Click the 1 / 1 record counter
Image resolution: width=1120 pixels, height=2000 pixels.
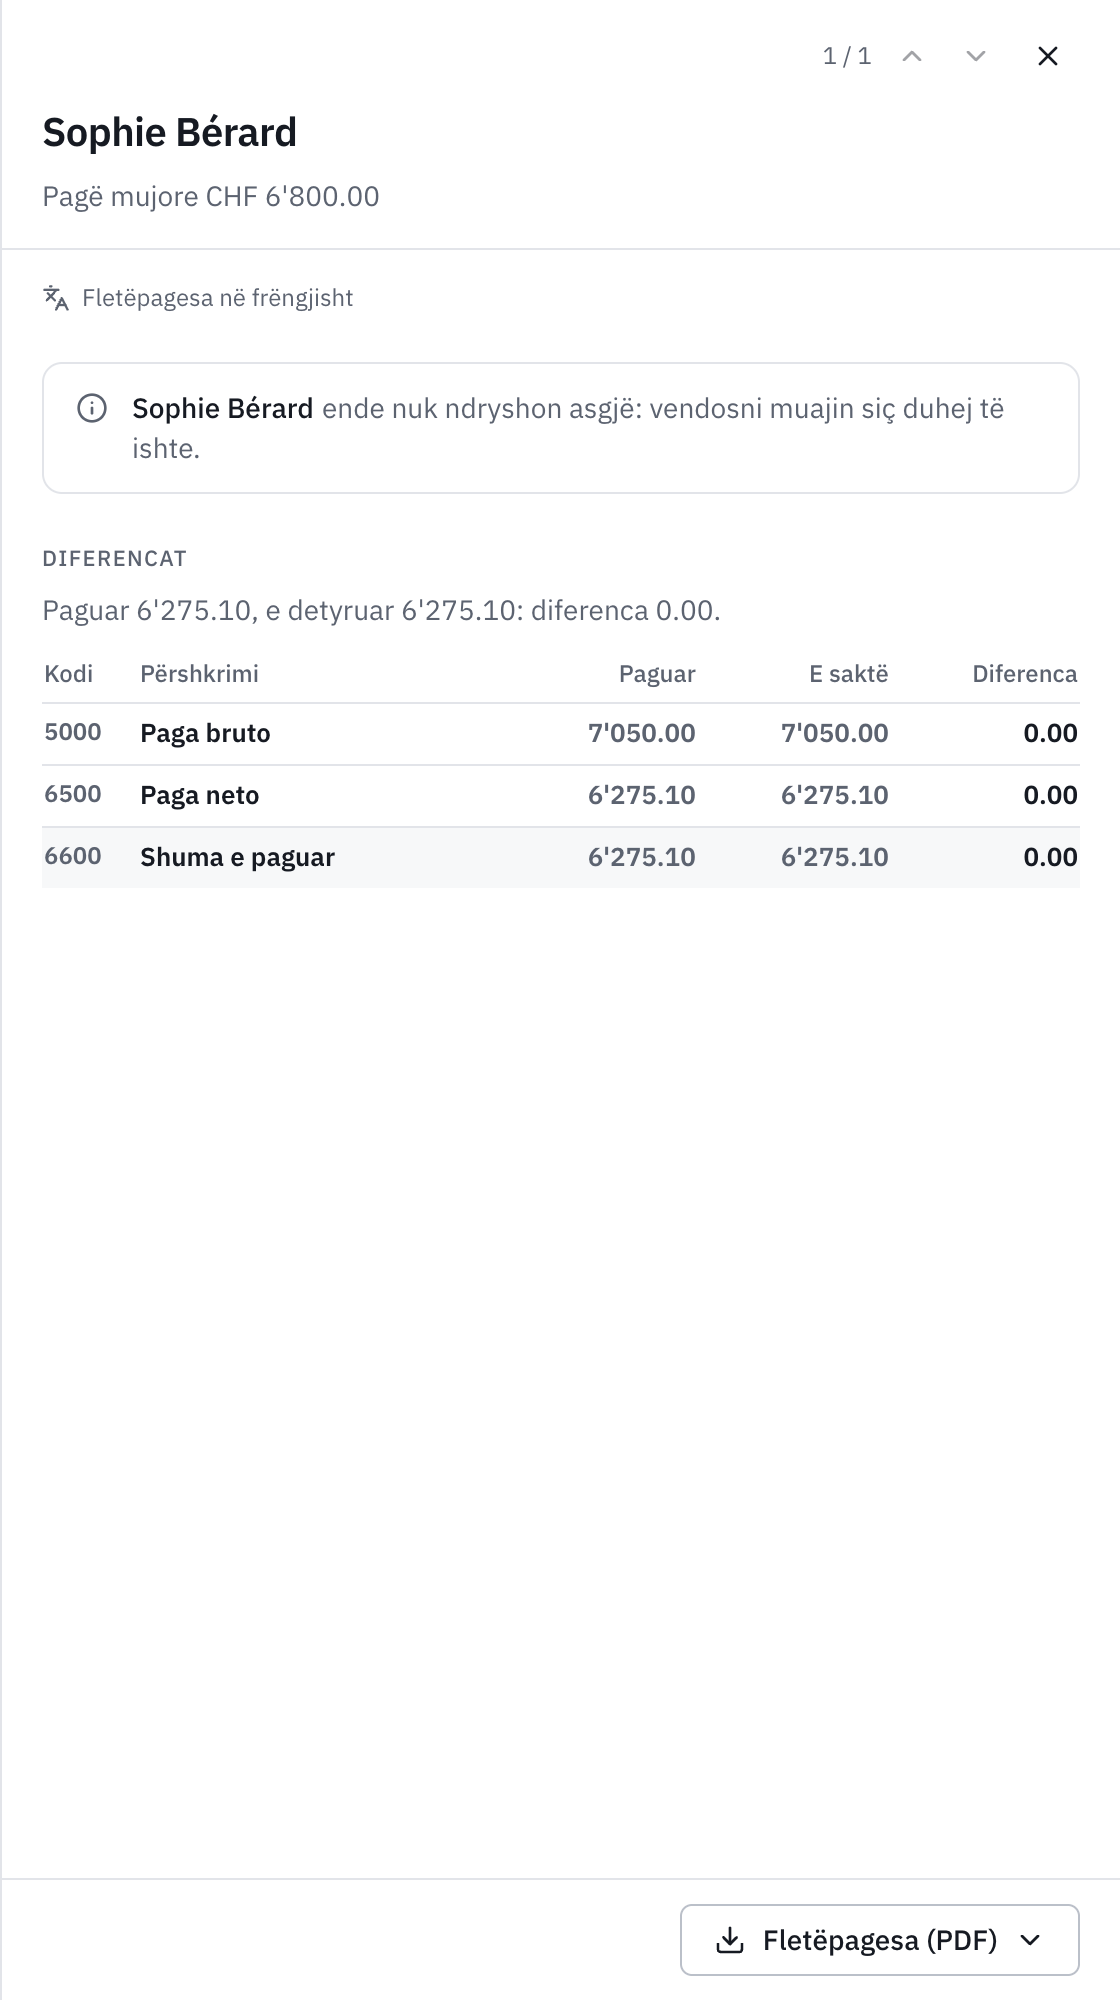click(x=847, y=56)
